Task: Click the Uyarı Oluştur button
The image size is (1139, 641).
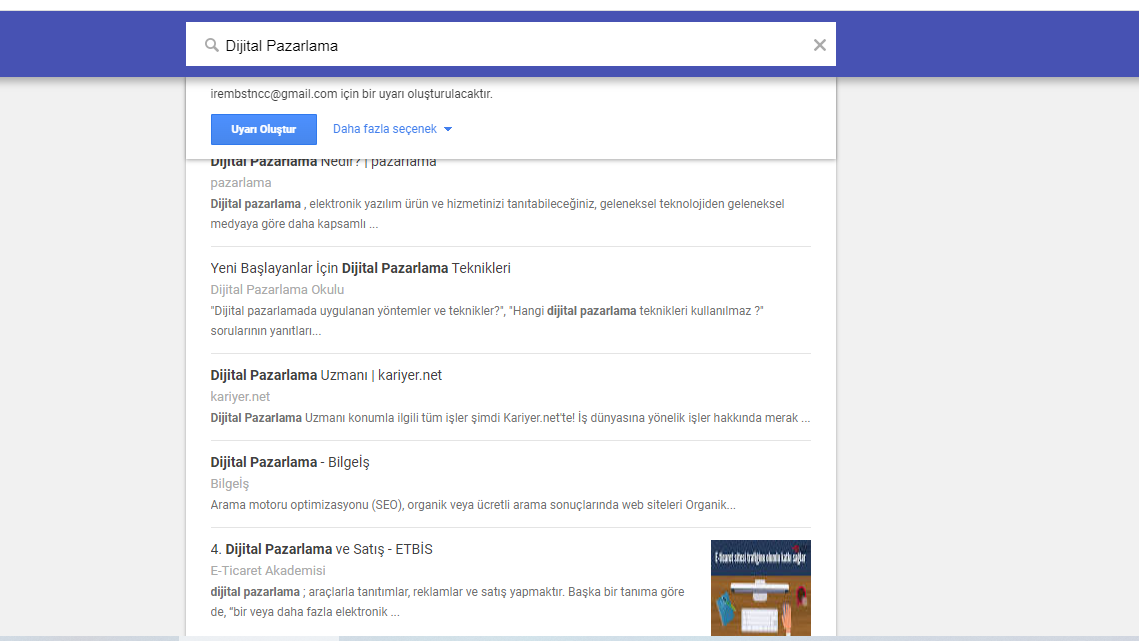Action: [x=263, y=129]
